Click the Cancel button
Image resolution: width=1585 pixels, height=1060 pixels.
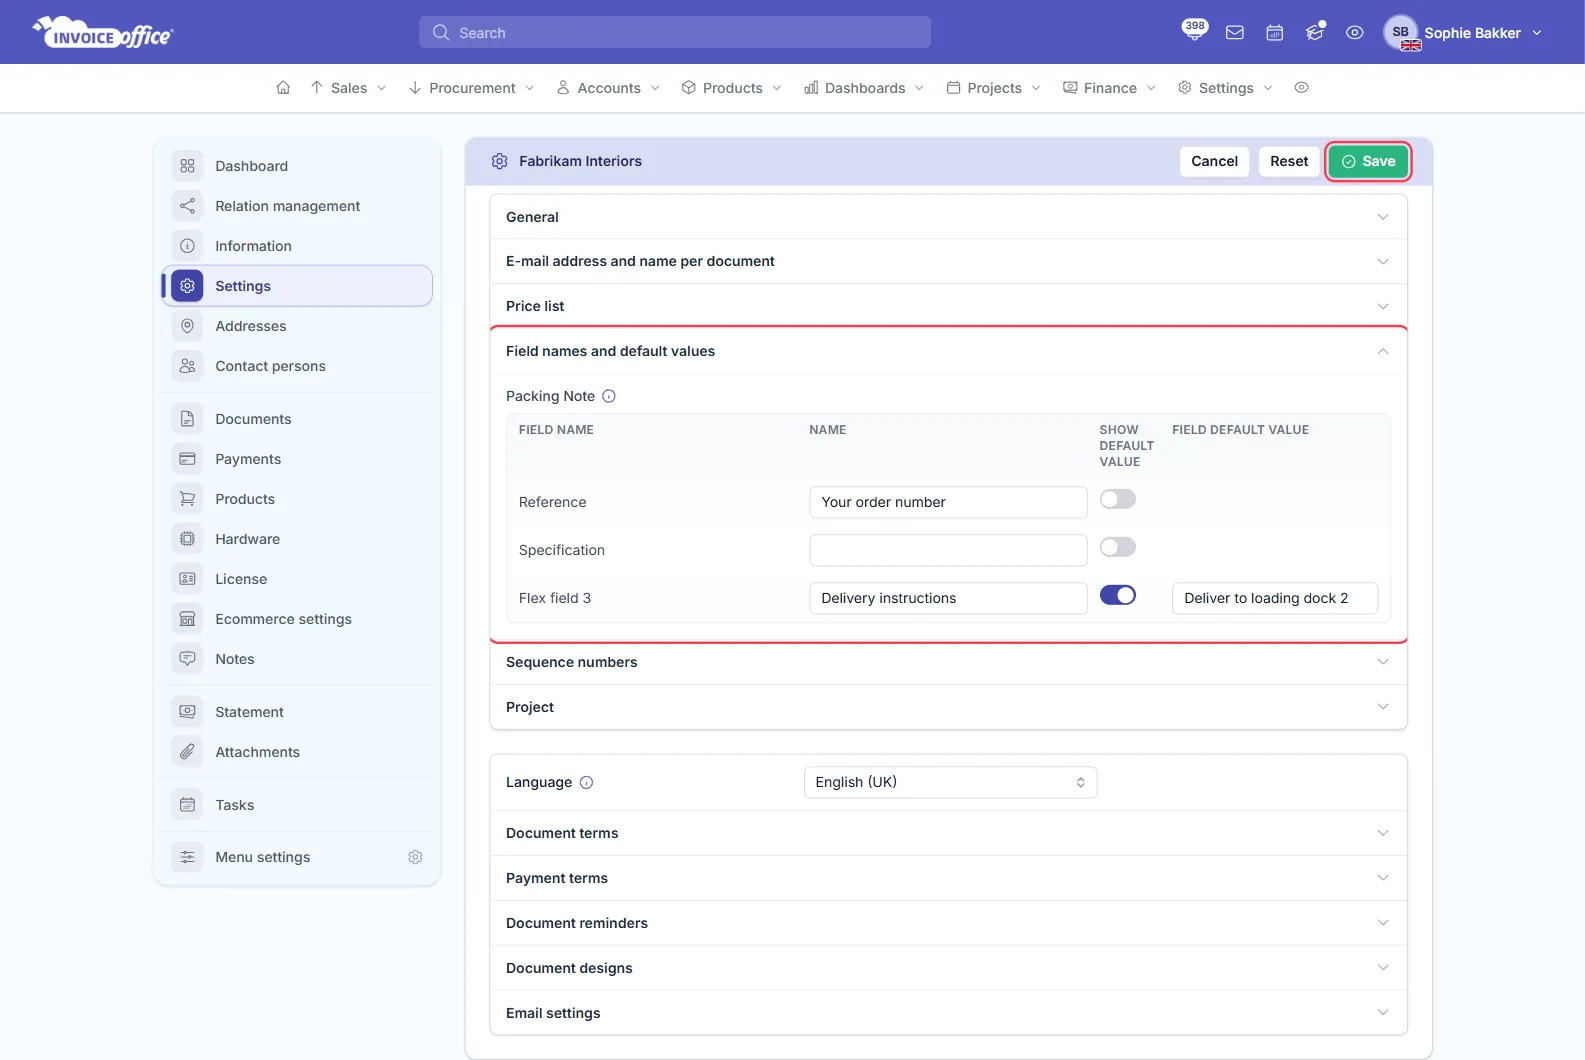click(1214, 161)
